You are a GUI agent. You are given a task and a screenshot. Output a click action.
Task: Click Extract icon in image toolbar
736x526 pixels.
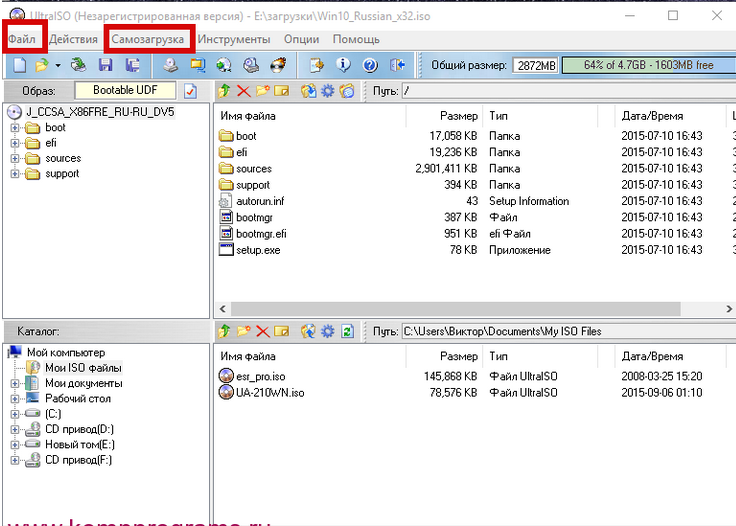coord(308,91)
